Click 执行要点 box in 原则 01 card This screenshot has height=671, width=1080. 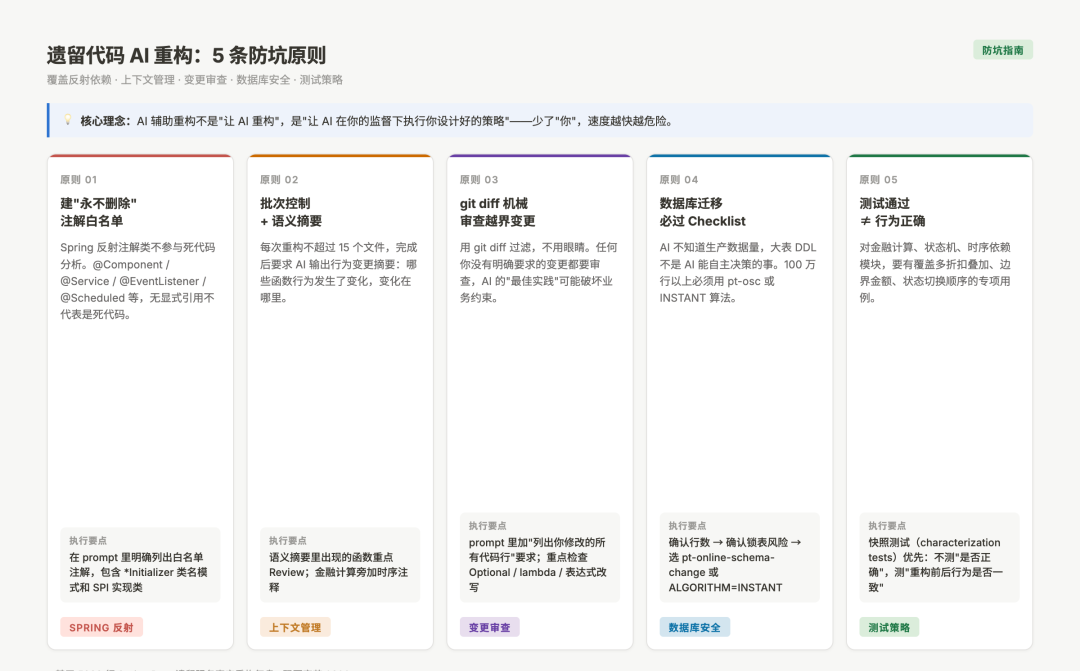pyautogui.click(x=141, y=565)
